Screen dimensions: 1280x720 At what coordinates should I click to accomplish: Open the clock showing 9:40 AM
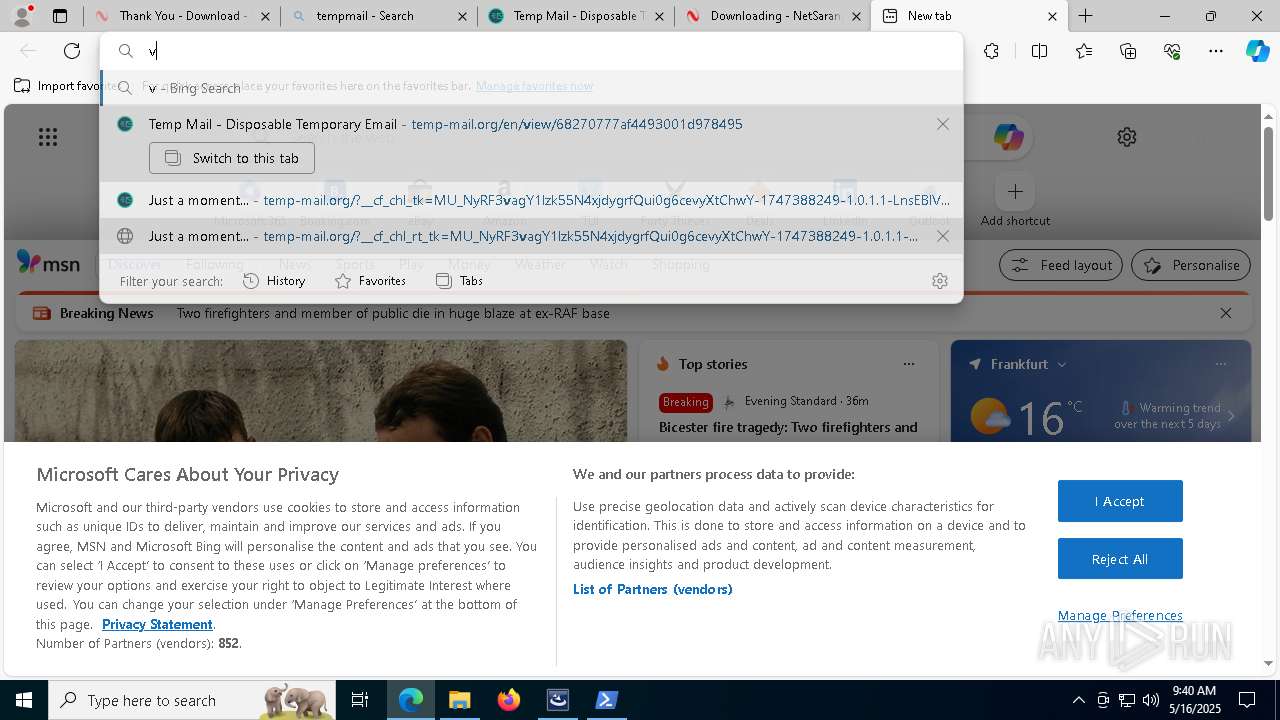[x=1194, y=700]
